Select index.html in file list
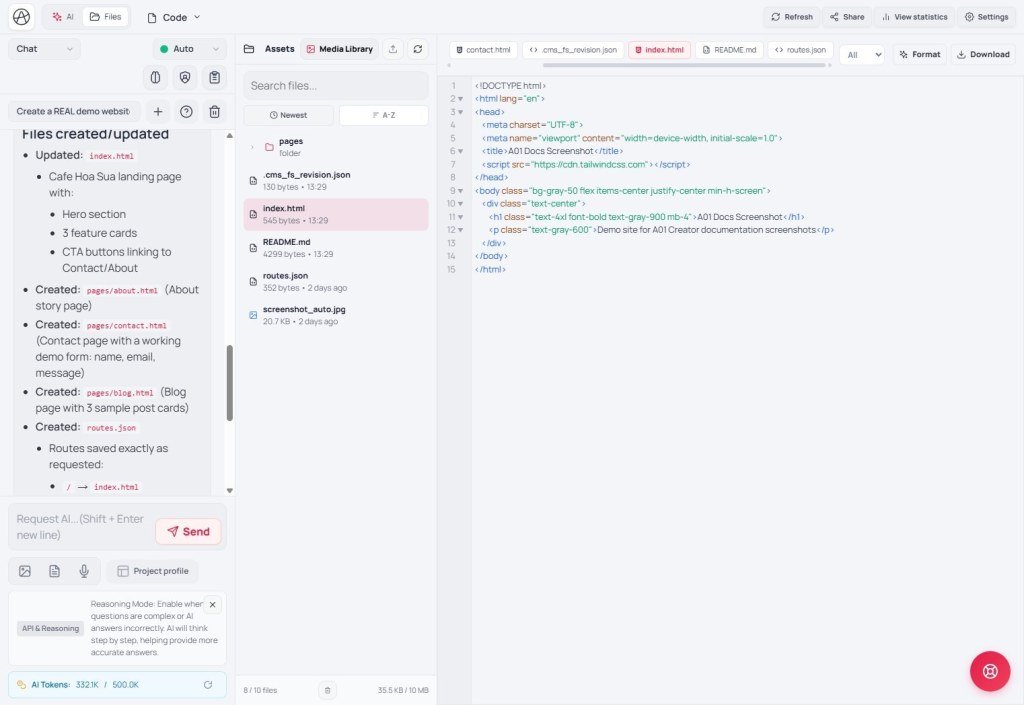Viewport: 1024px width, 705px height. [x=336, y=214]
